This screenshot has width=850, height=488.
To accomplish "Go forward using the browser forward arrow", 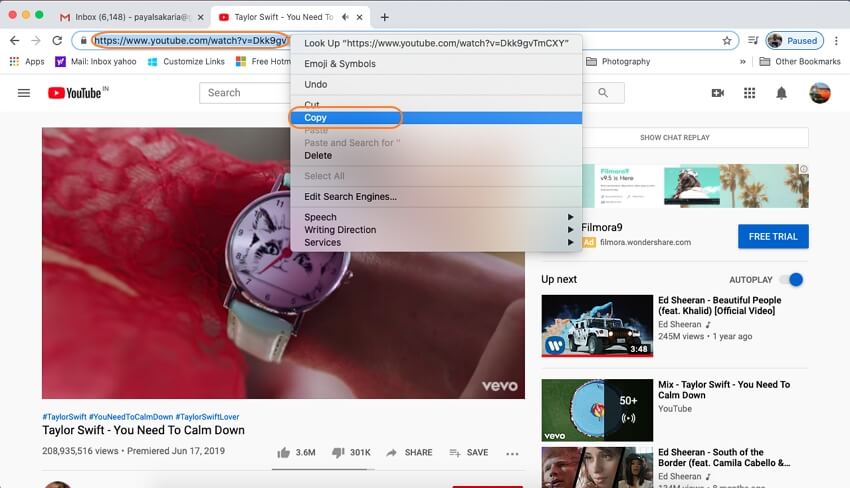I will click(x=36, y=41).
